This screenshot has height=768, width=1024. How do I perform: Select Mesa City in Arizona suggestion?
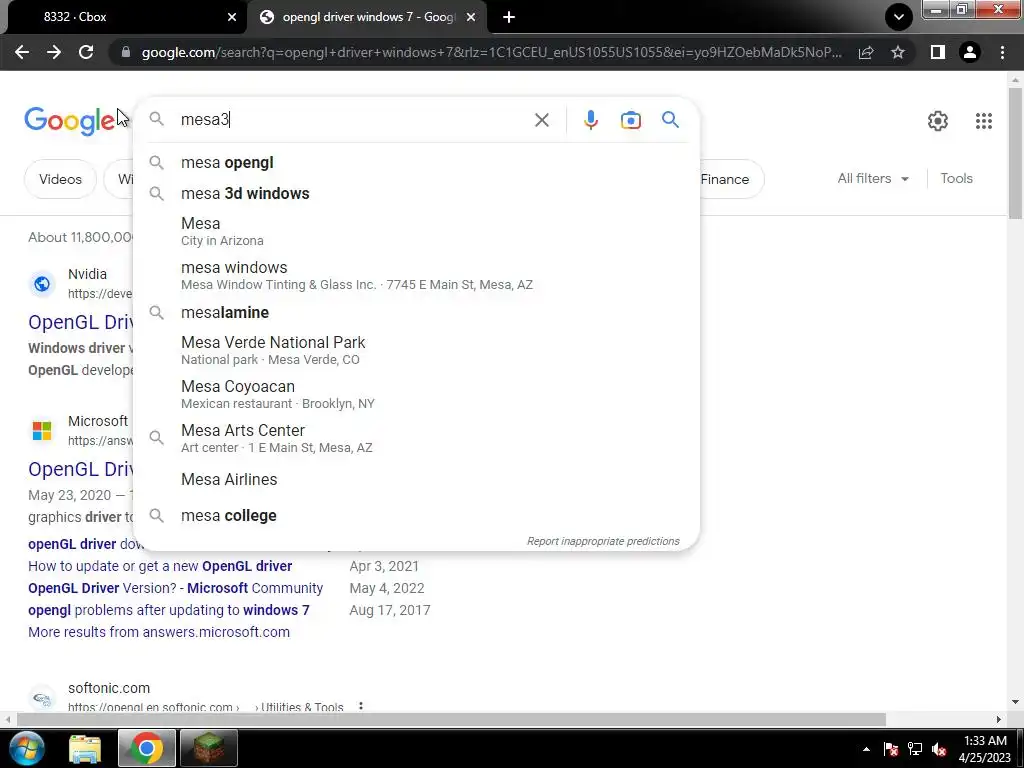coord(417,231)
